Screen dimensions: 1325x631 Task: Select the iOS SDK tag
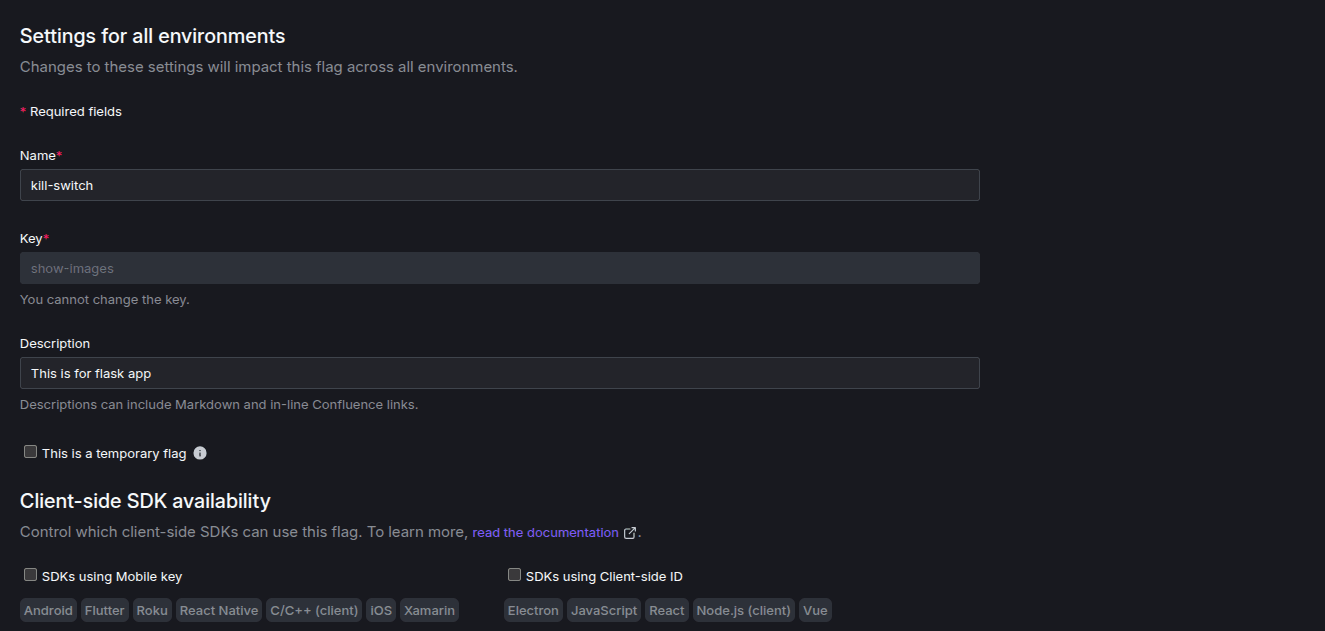point(381,610)
